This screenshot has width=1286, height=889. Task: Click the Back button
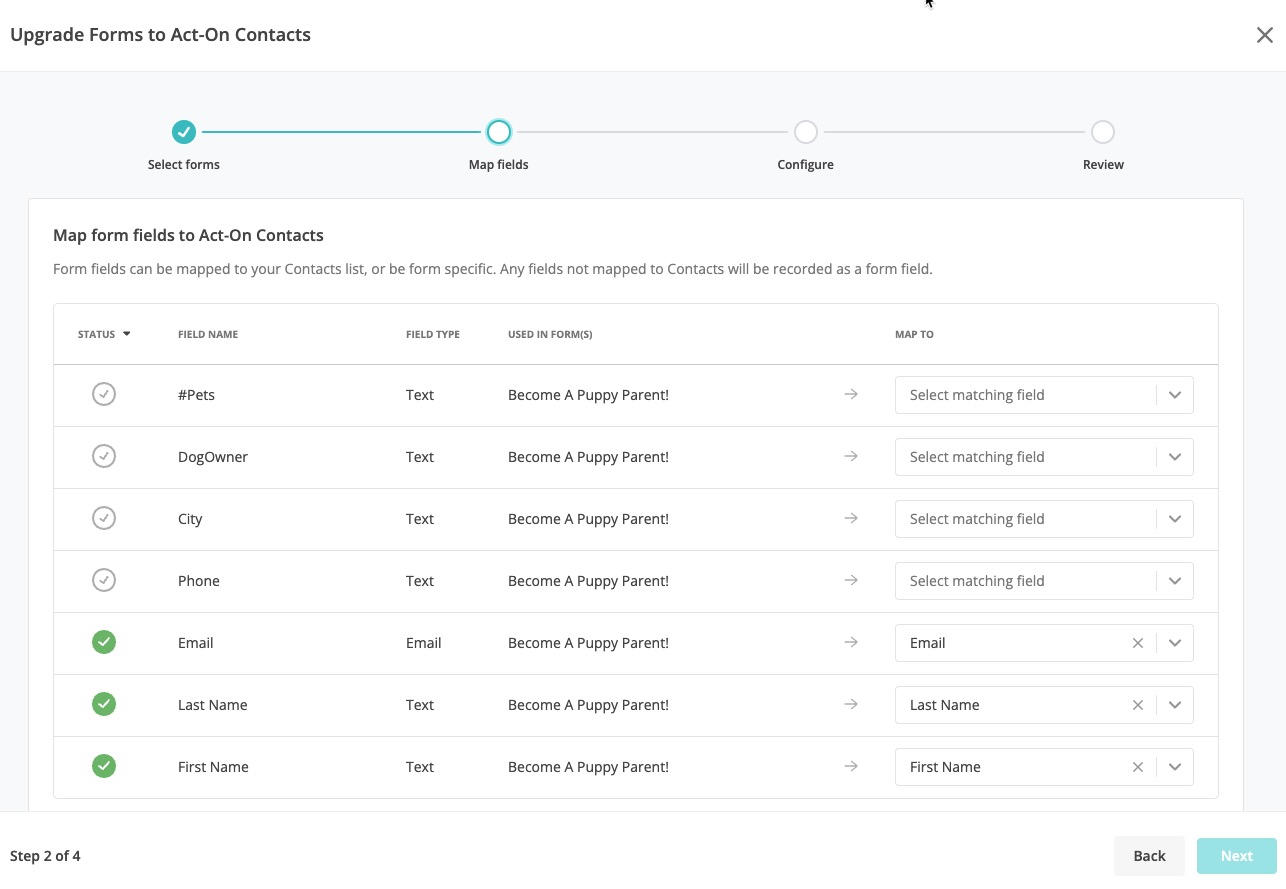[1149, 855]
